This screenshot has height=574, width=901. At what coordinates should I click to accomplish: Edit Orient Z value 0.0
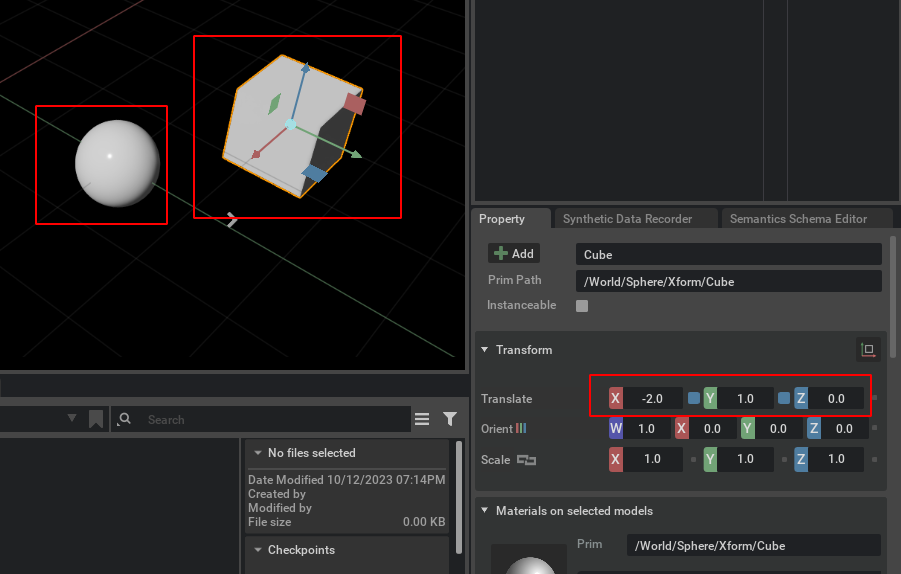point(844,429)
